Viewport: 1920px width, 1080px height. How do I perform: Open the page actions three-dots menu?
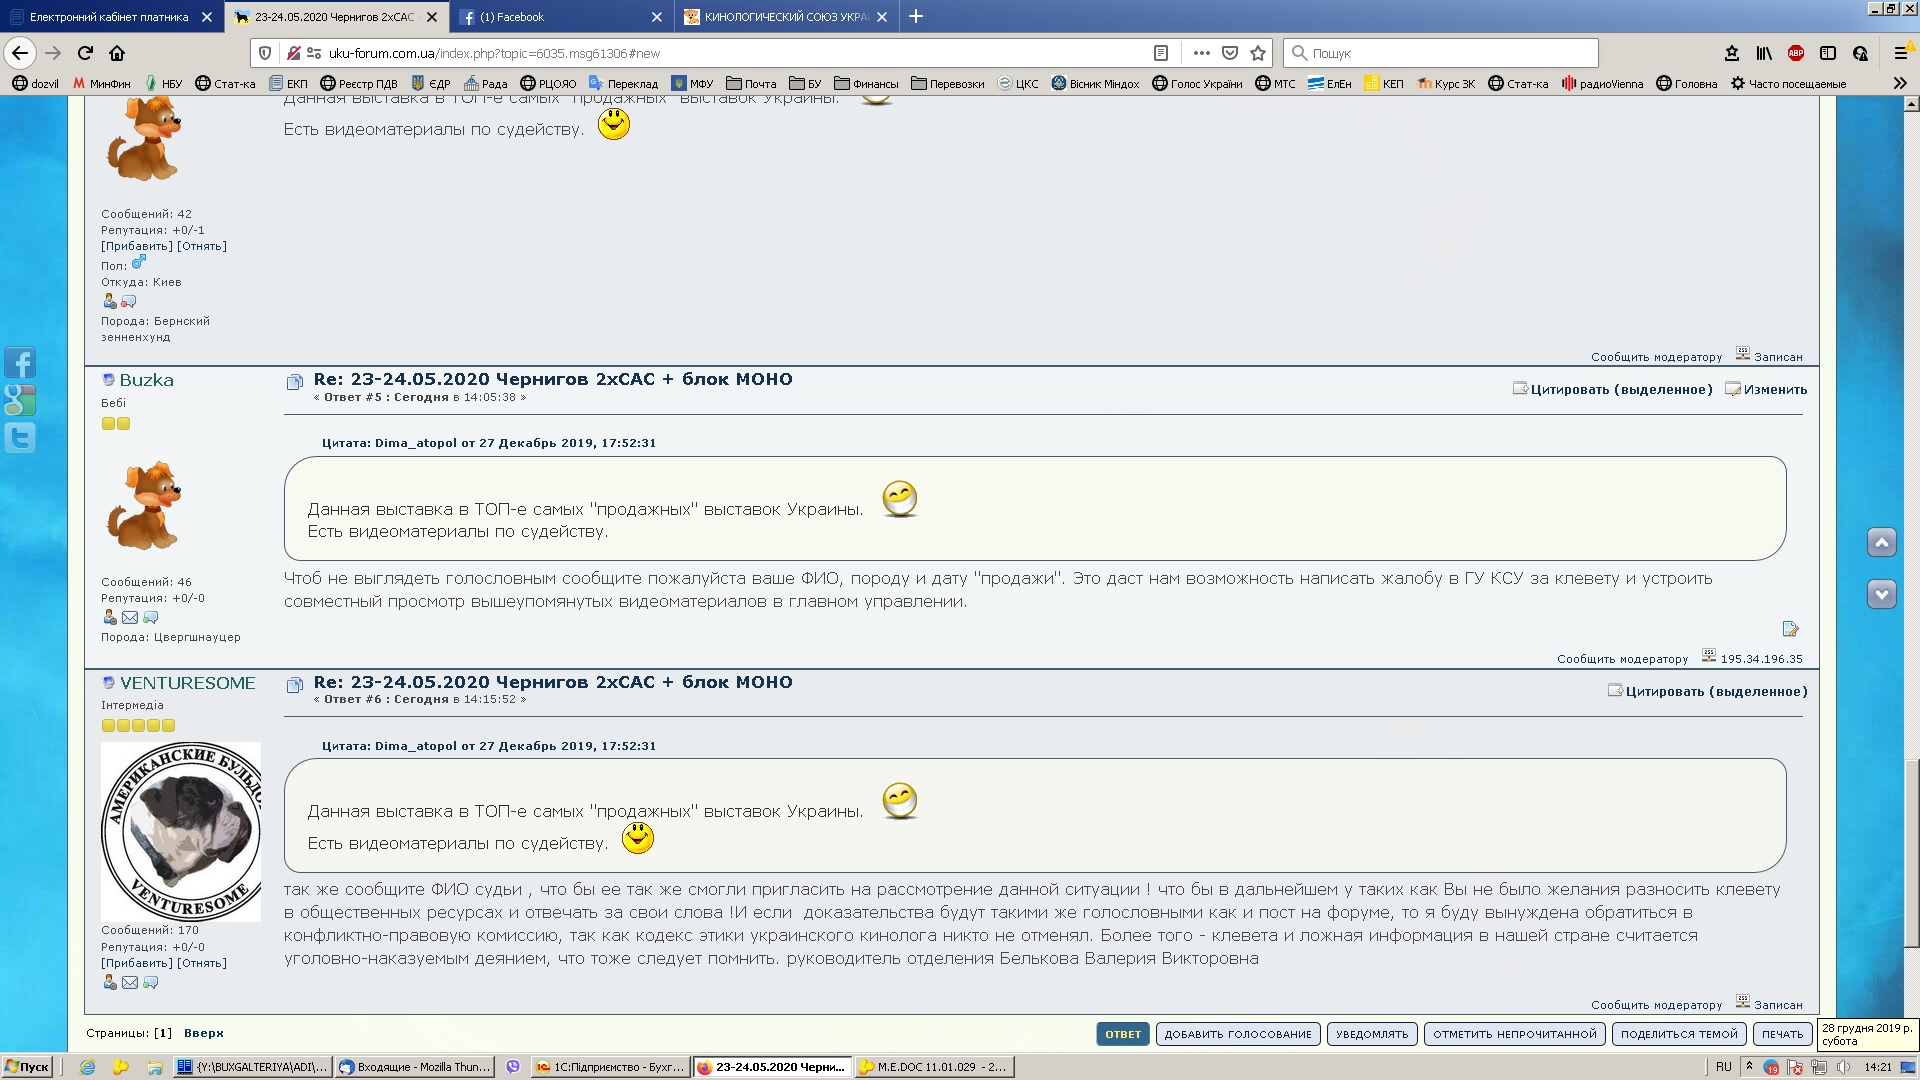click(1201, 53)
